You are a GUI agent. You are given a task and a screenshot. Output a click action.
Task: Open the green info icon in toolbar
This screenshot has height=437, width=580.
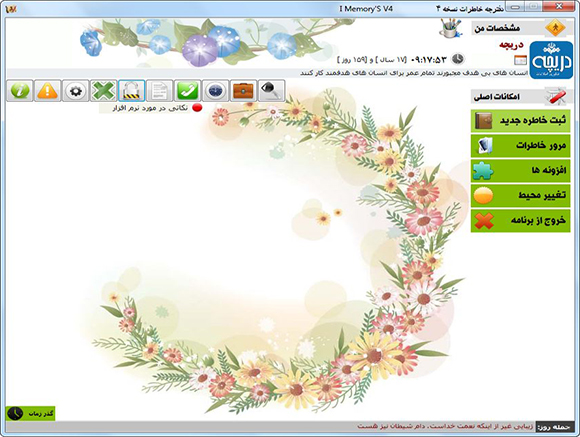click(20, 91)
